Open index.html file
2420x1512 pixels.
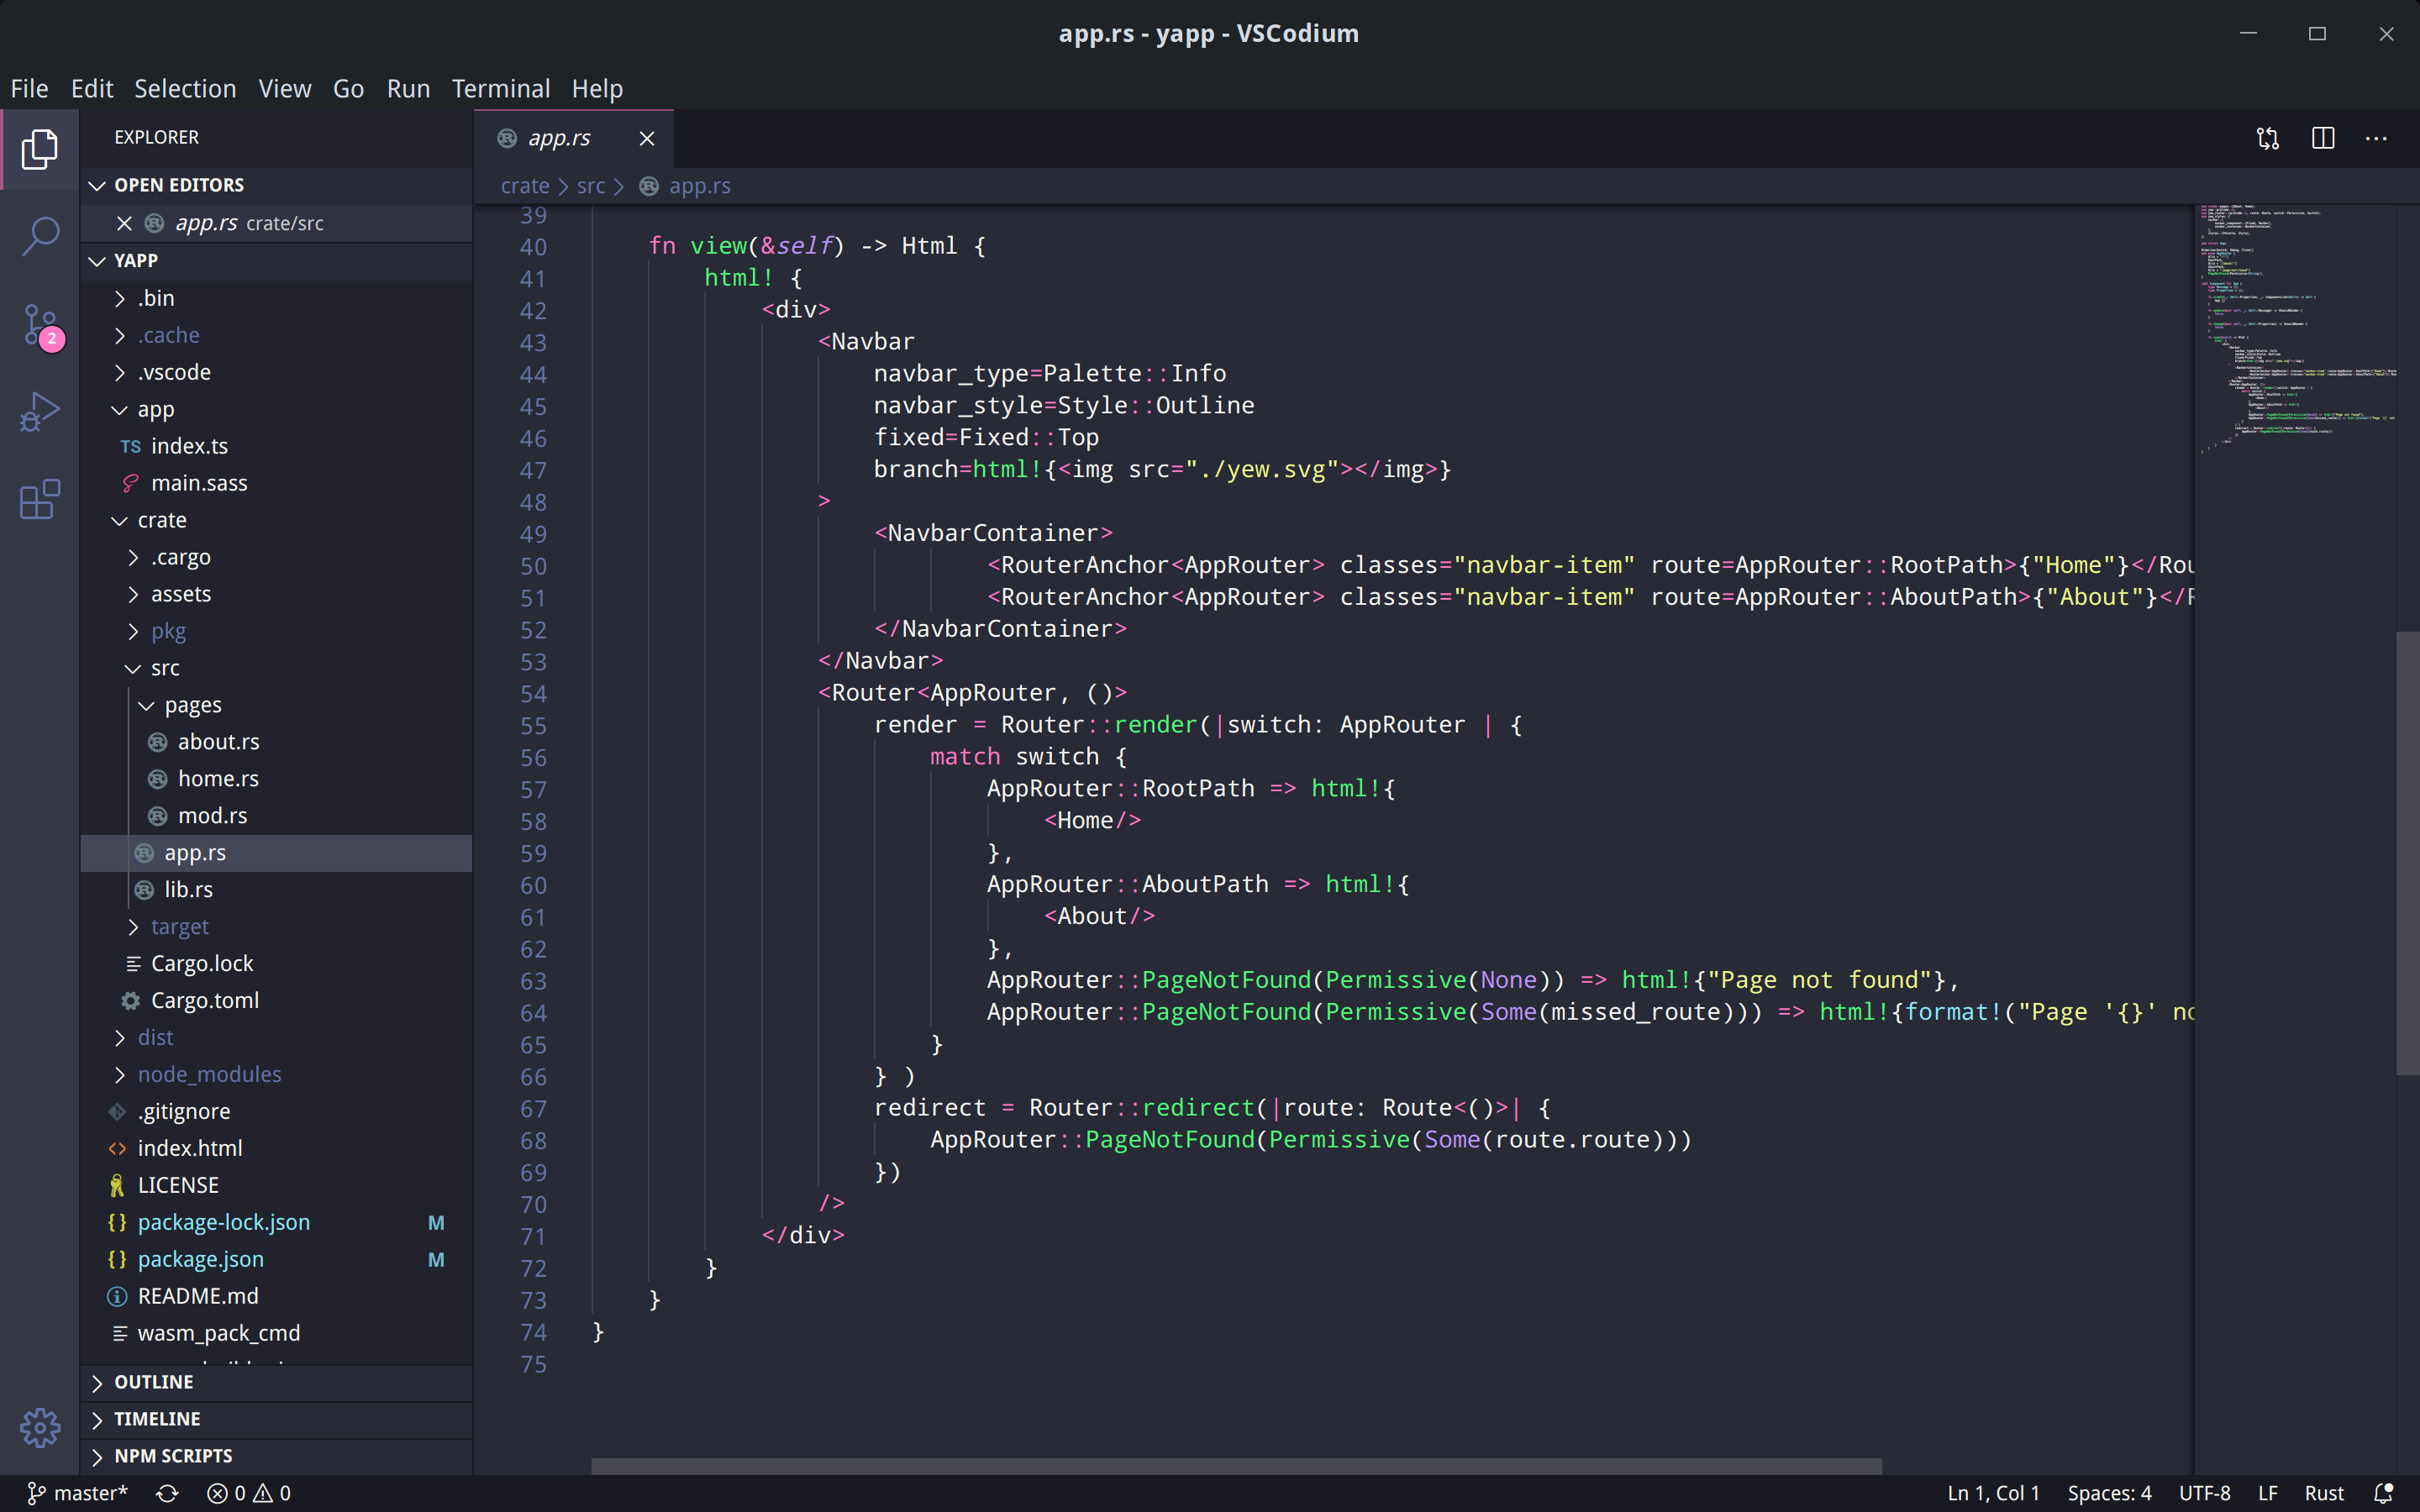(x=277, y=1148)
